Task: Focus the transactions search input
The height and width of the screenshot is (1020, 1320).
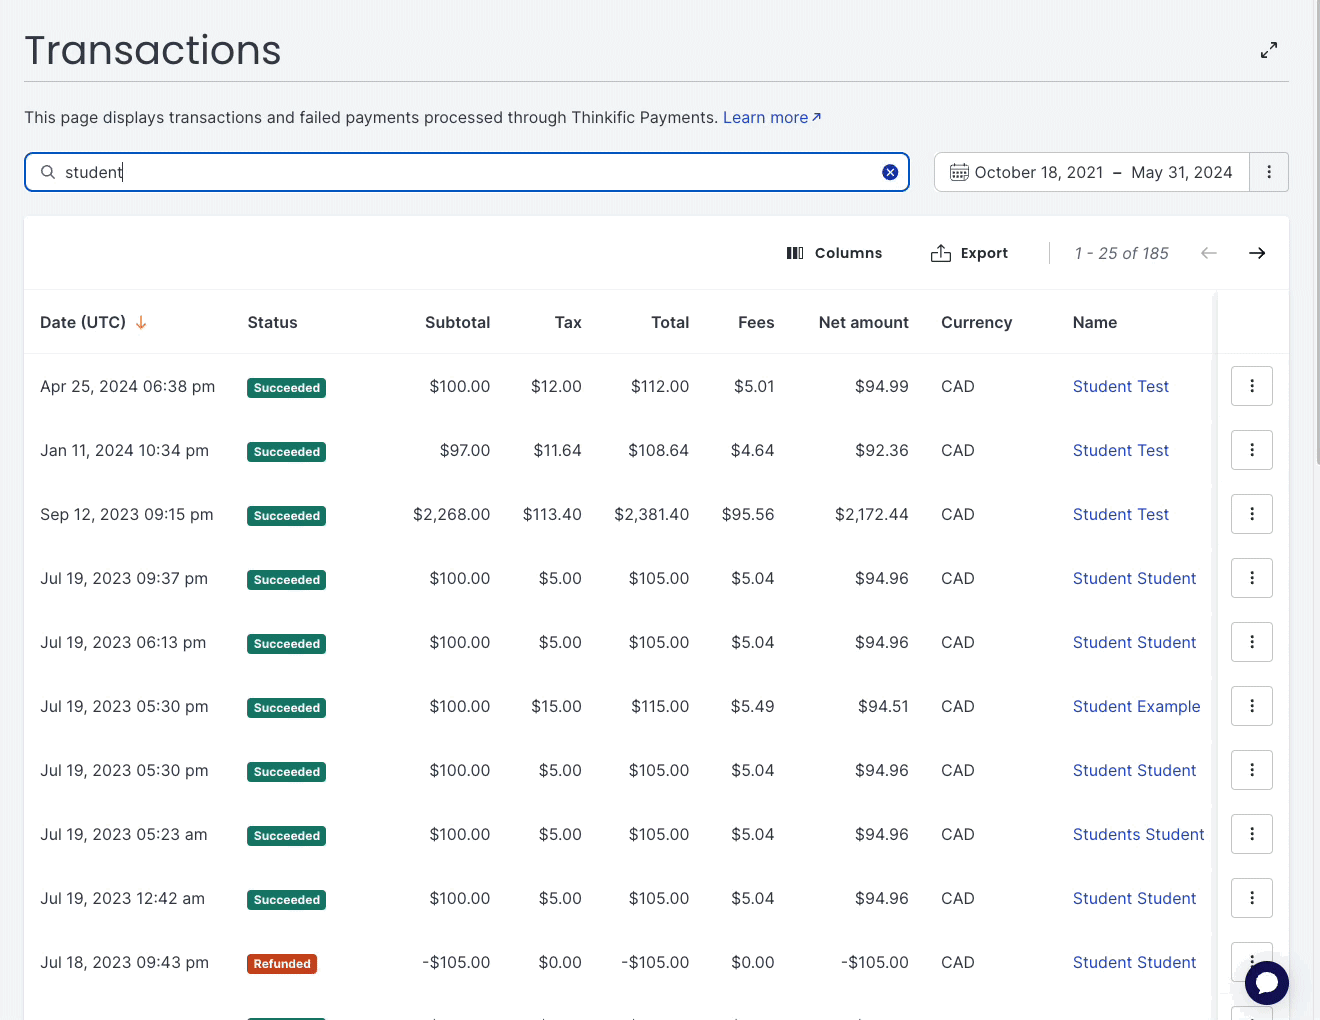Action: (460, 172)
